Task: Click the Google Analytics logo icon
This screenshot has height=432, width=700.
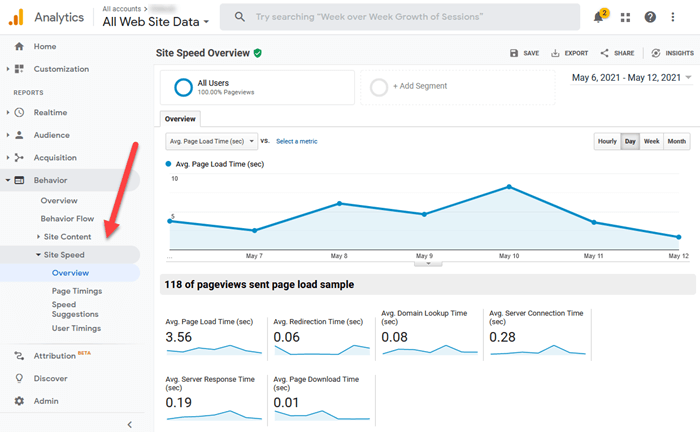Action: click(16, 17)
